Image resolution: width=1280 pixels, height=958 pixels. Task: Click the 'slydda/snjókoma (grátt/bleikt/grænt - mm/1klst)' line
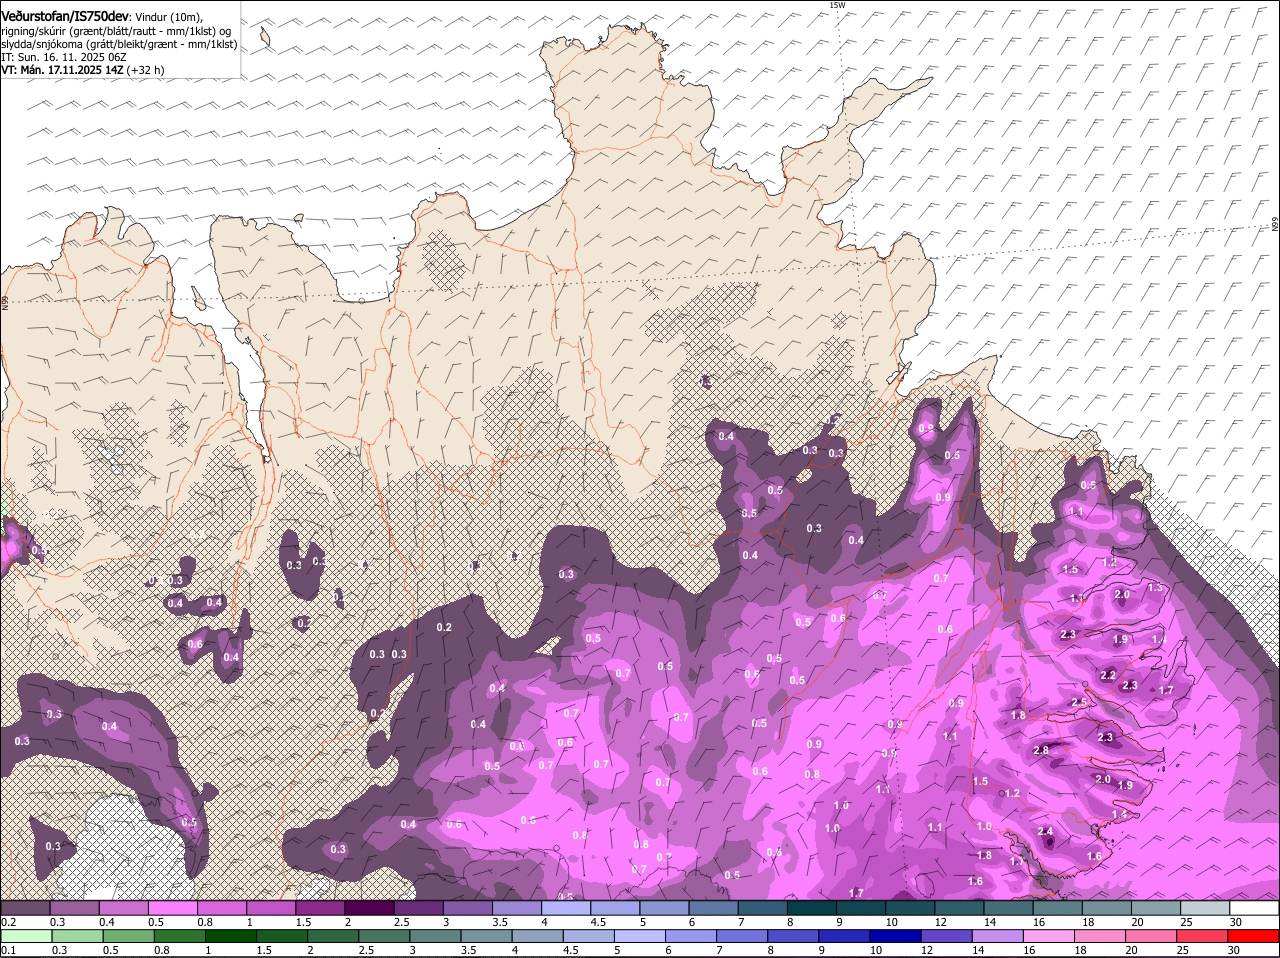point(119,44)
